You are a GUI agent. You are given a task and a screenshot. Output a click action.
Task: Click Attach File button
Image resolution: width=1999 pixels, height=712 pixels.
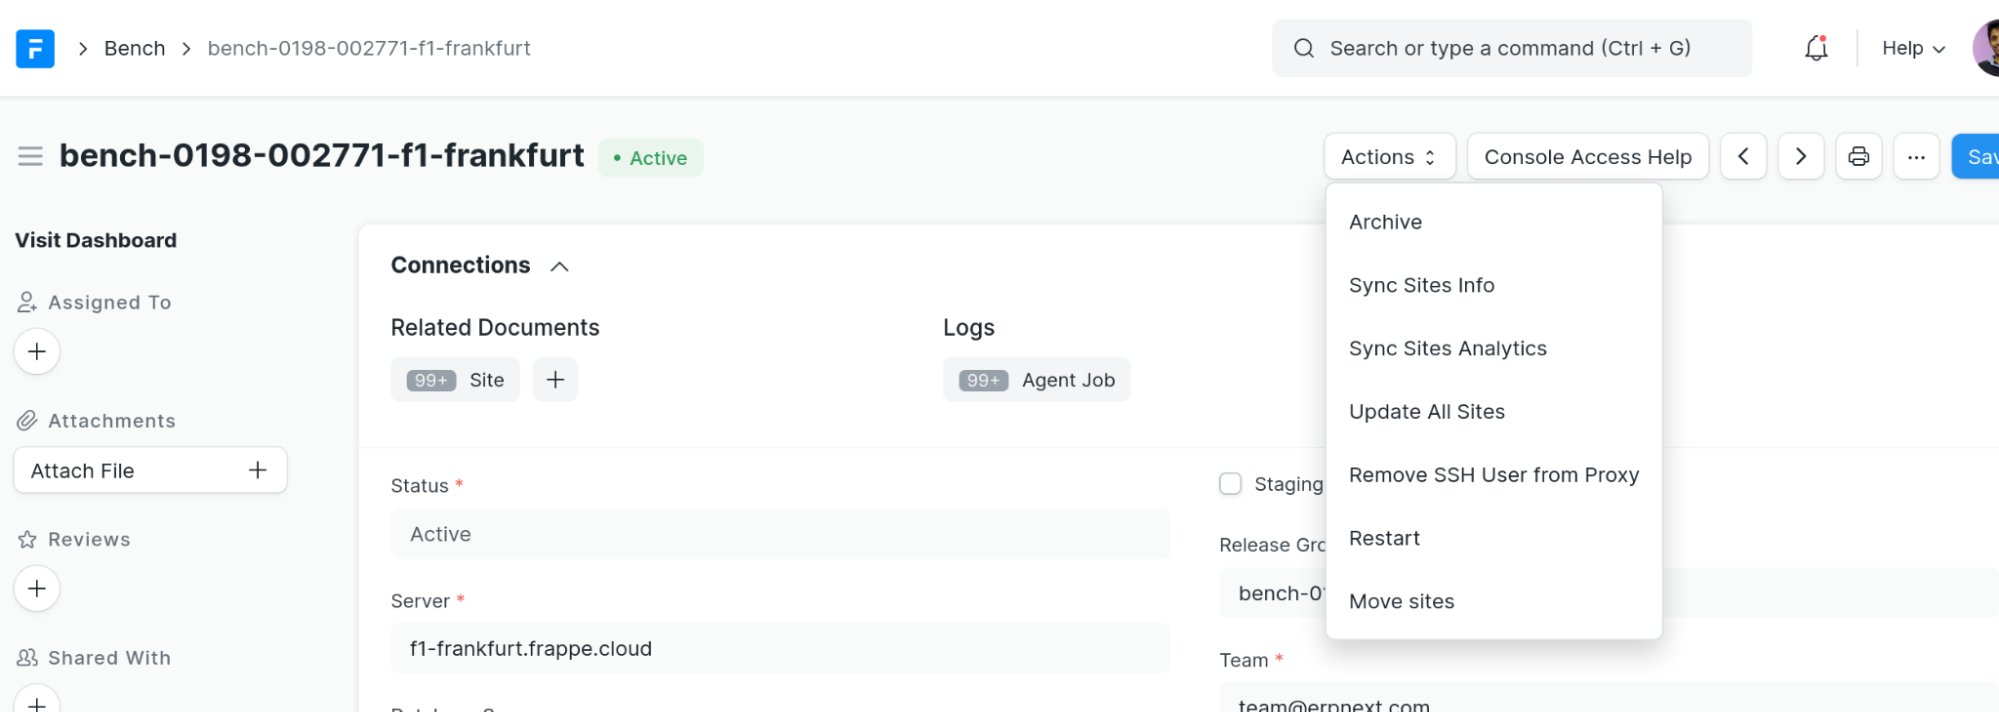pos(150,470)
